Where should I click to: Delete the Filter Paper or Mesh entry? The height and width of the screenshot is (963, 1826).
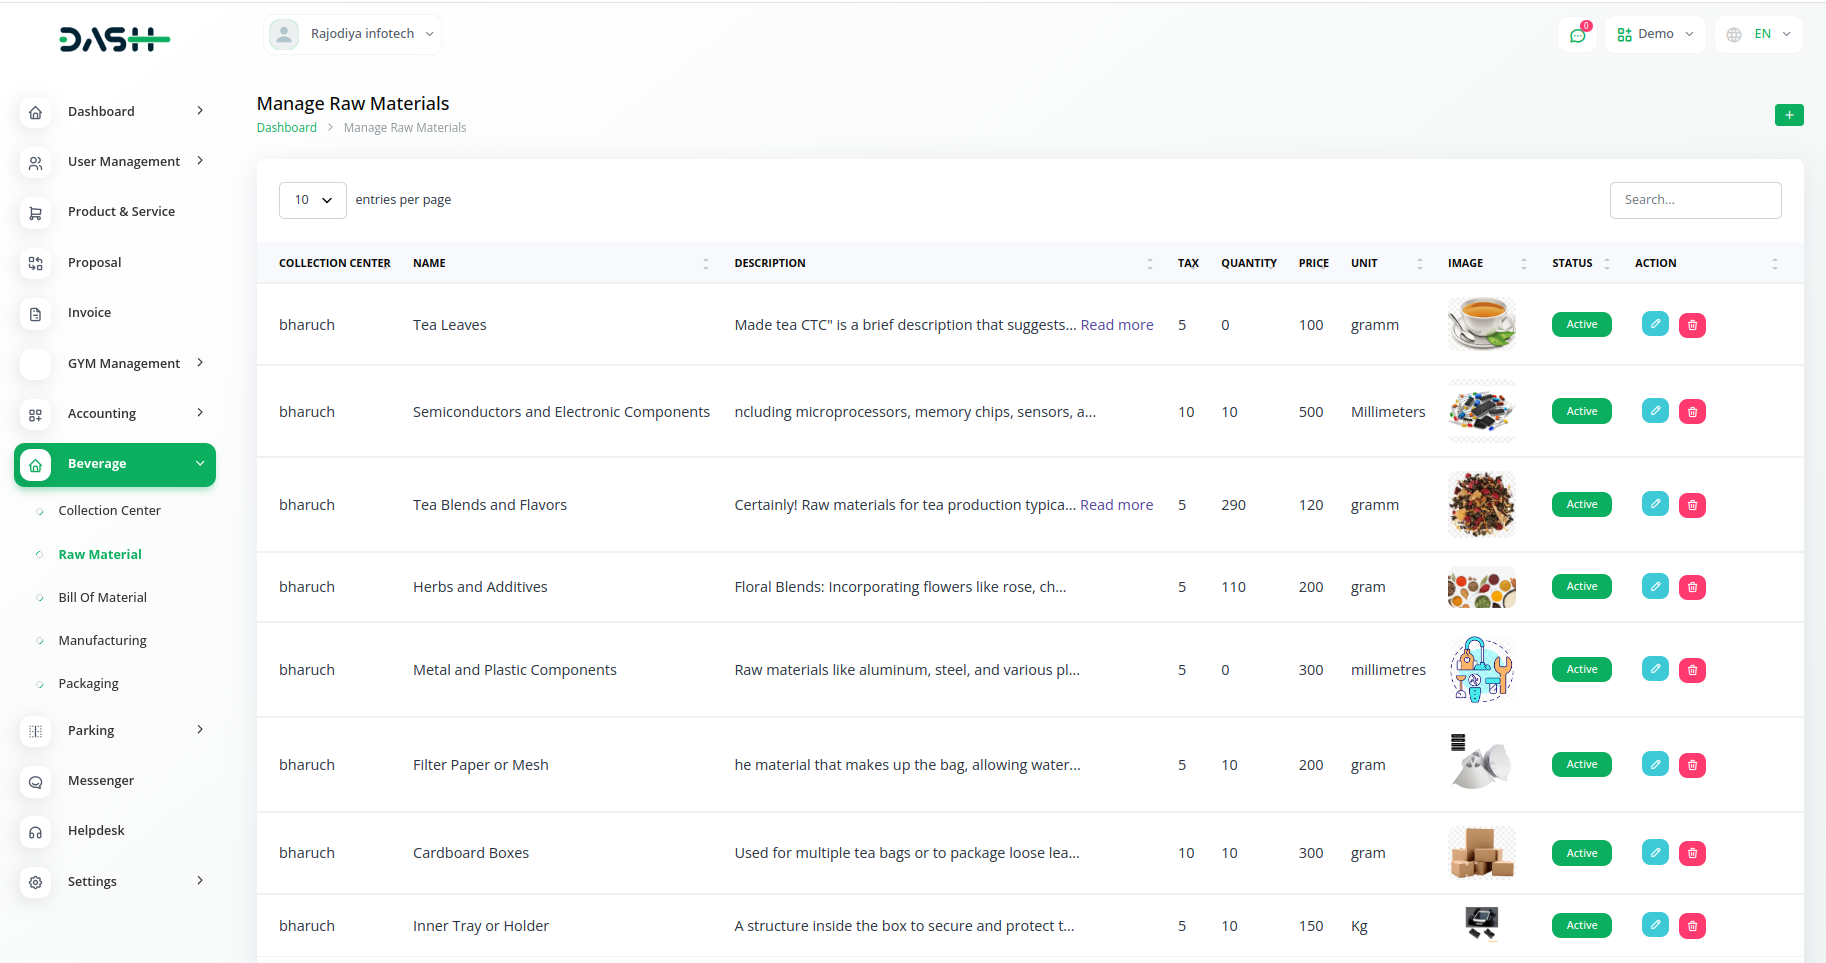(x=1692, y=765)
